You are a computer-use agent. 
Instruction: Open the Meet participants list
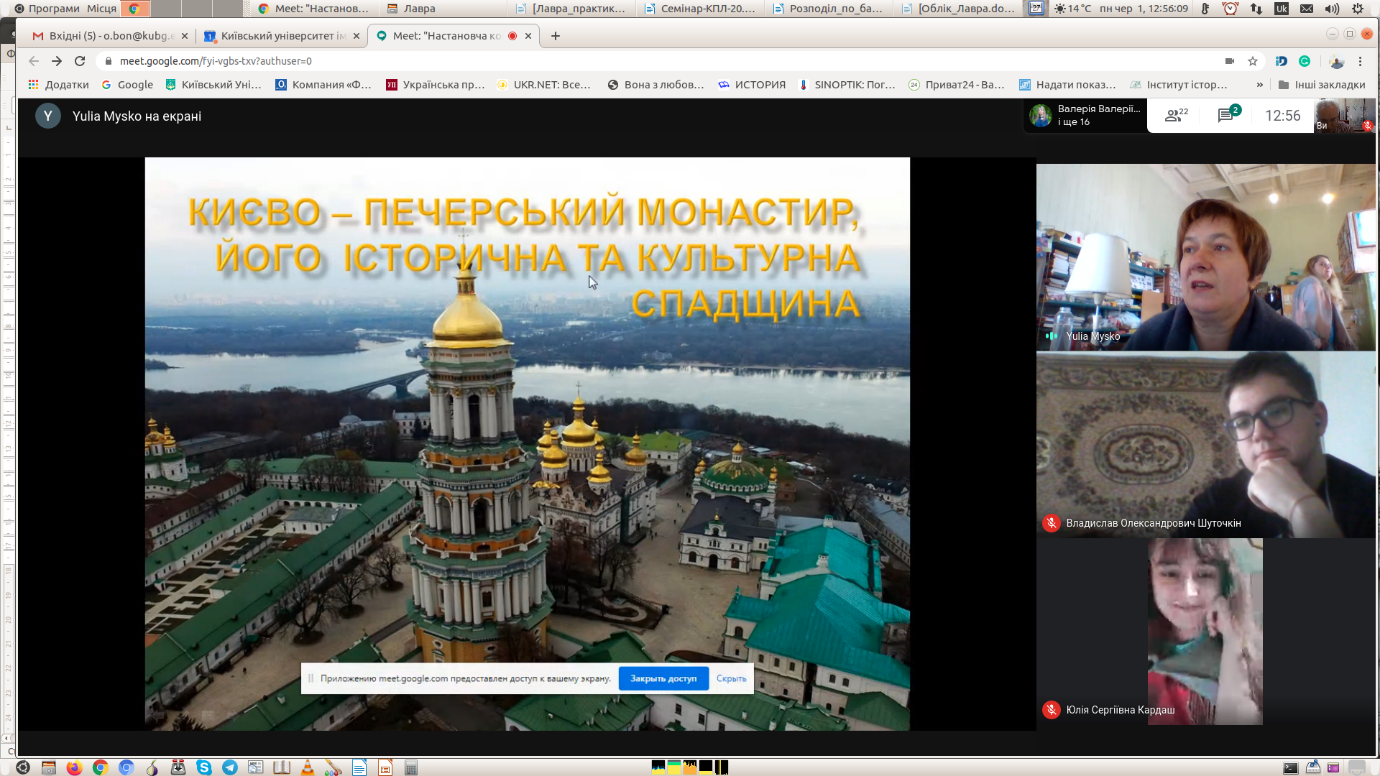coord(1176,116)
